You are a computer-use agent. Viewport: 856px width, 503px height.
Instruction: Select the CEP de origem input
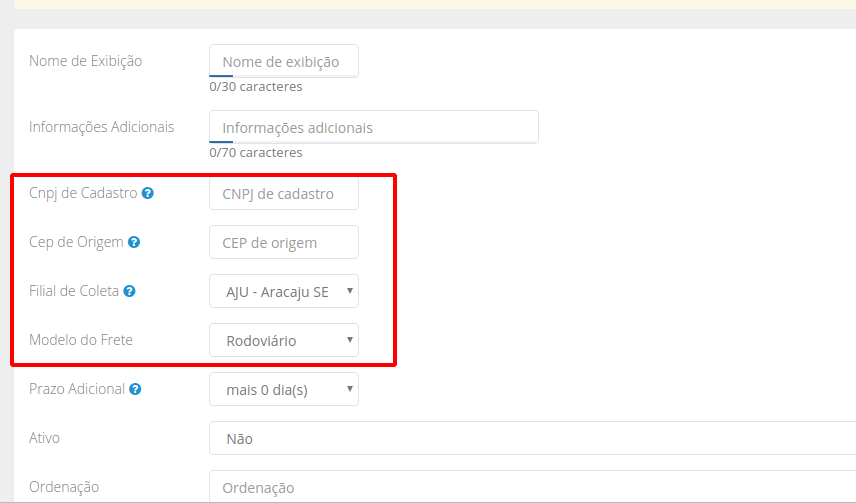[x=284, y=242]
